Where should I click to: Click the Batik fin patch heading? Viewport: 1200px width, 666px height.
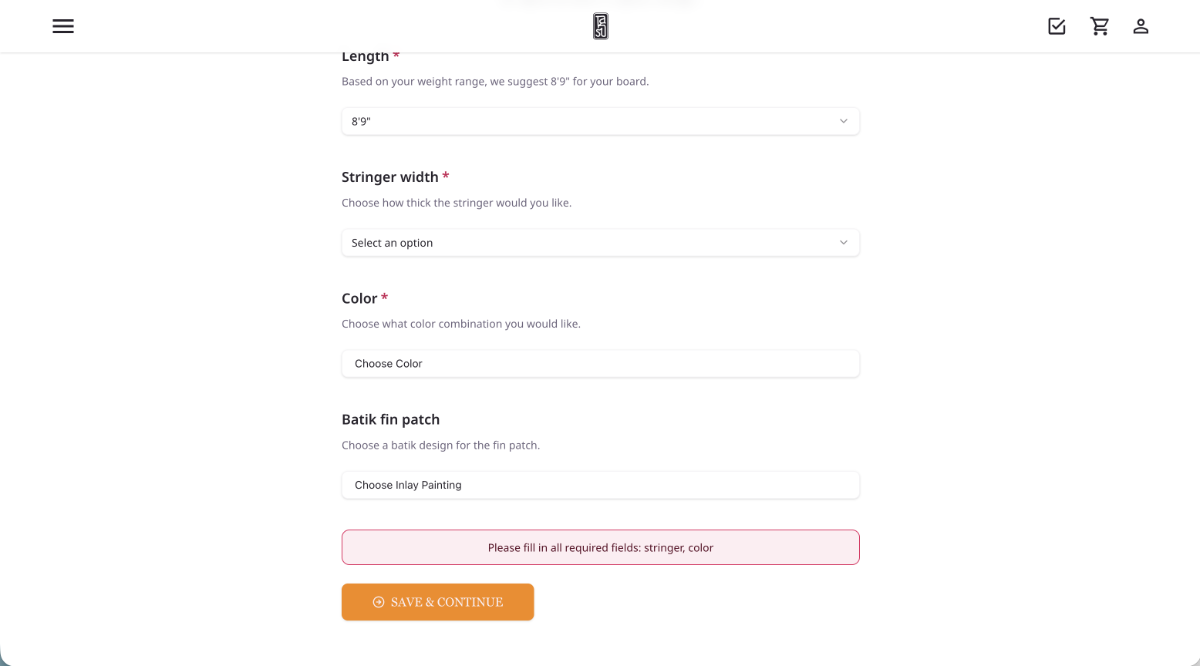(x=391, y=419)
